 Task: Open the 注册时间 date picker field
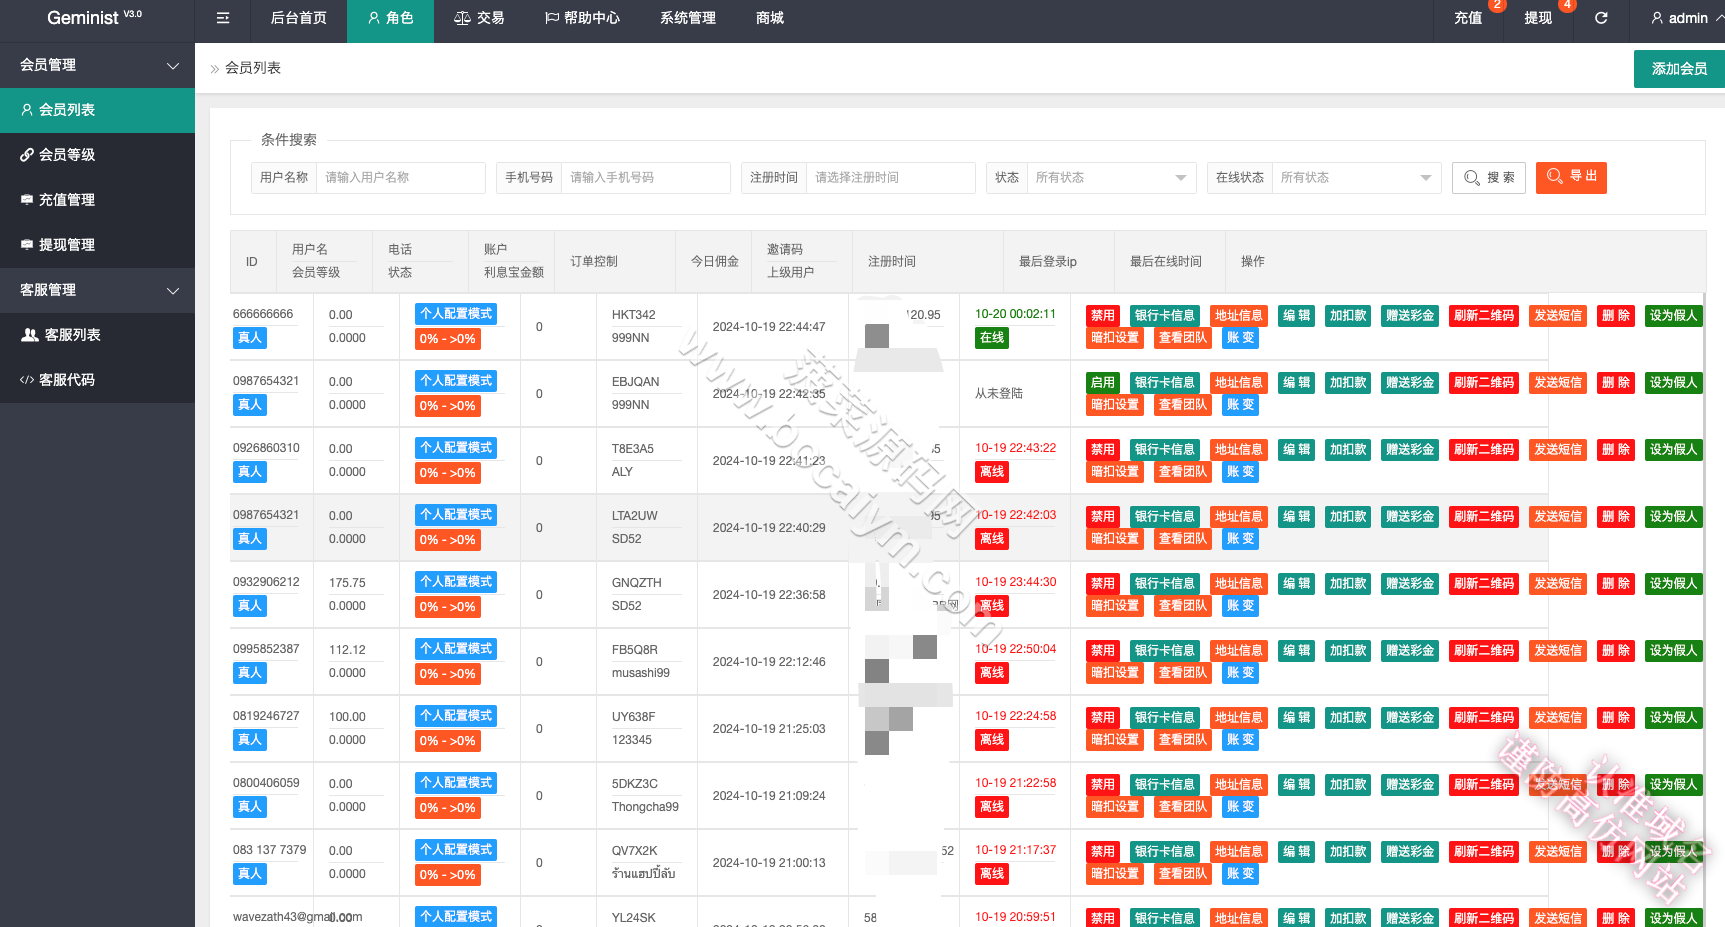[x=890, y=177]
